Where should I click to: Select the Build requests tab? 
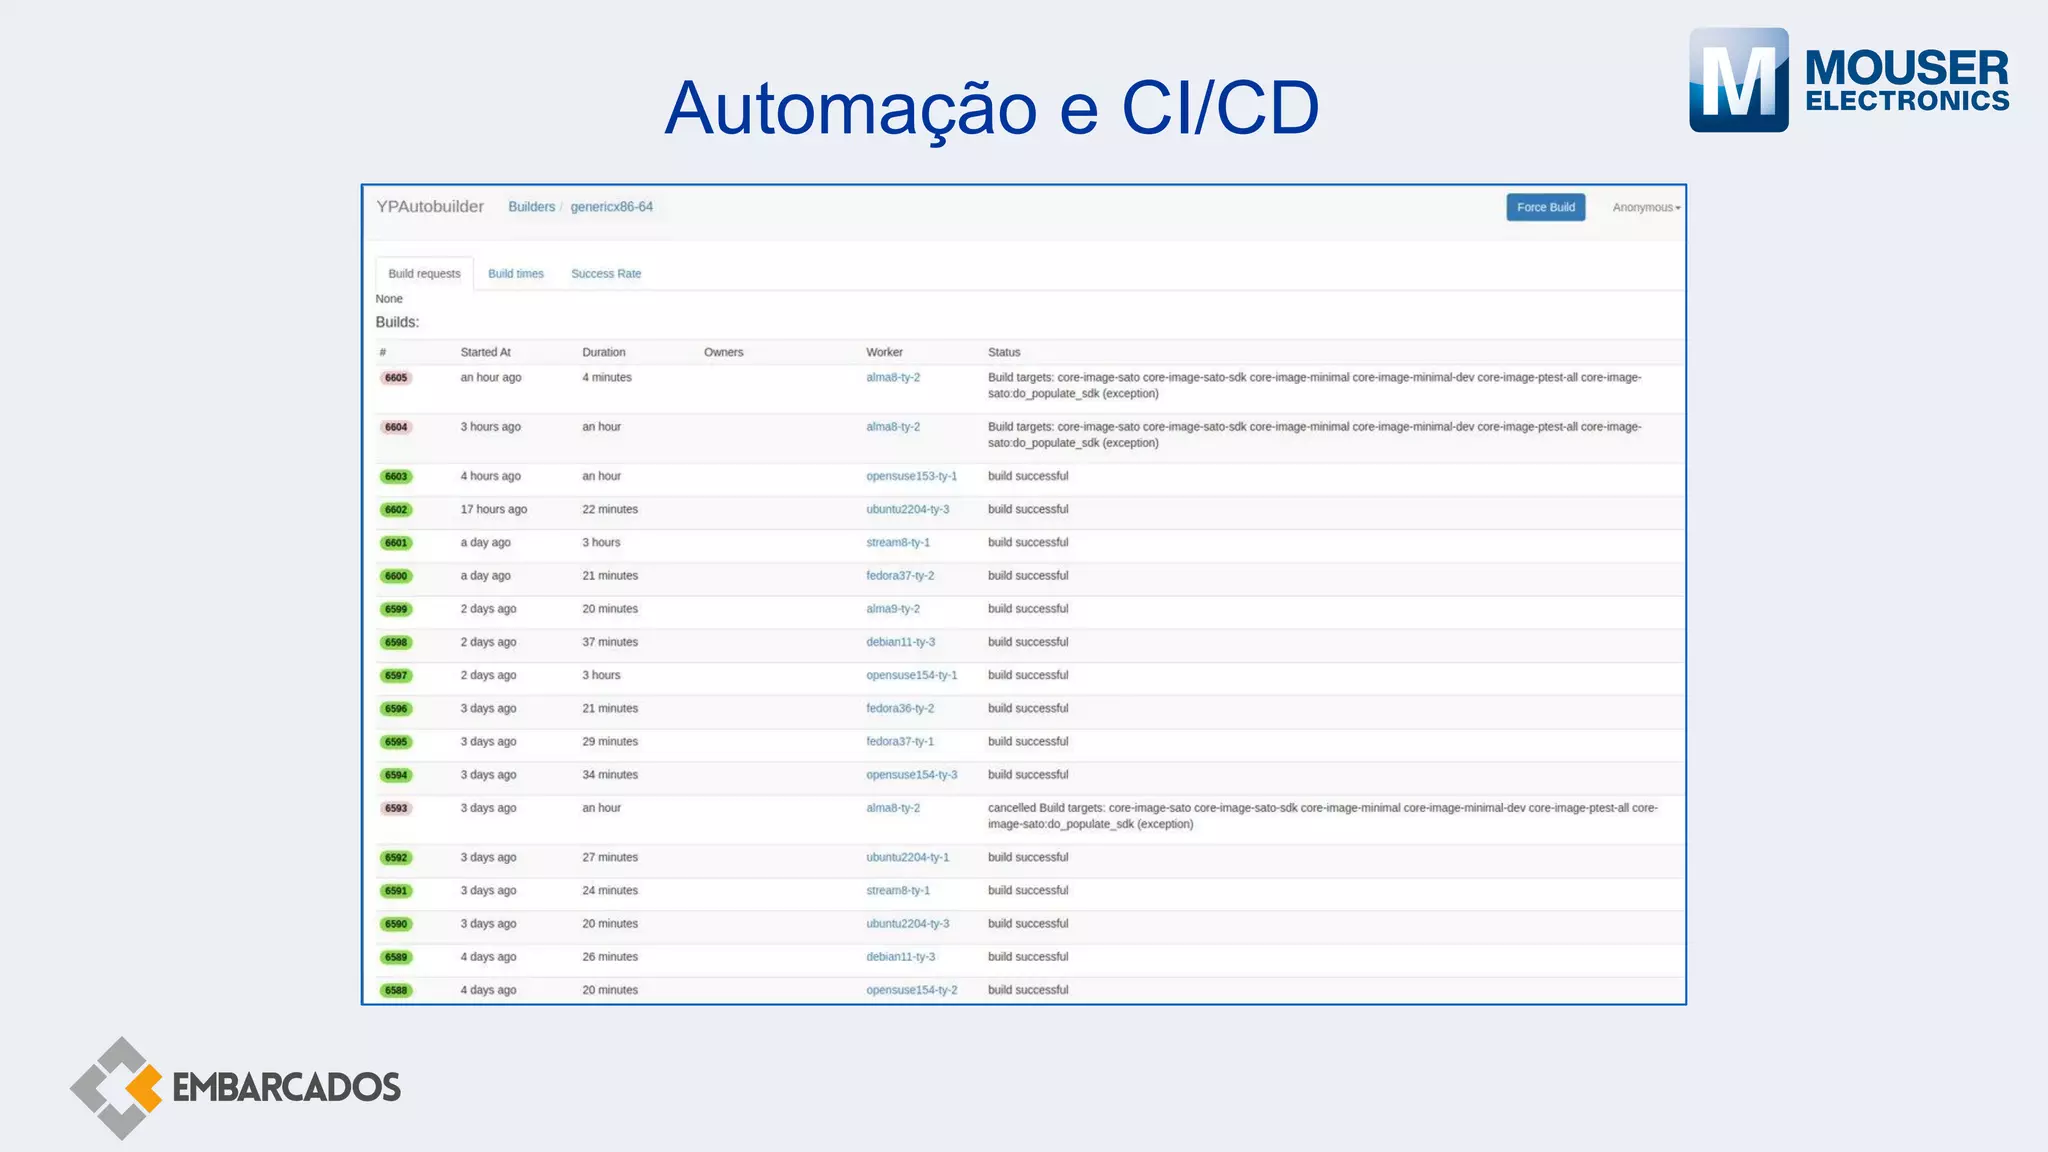click(424, 273)
